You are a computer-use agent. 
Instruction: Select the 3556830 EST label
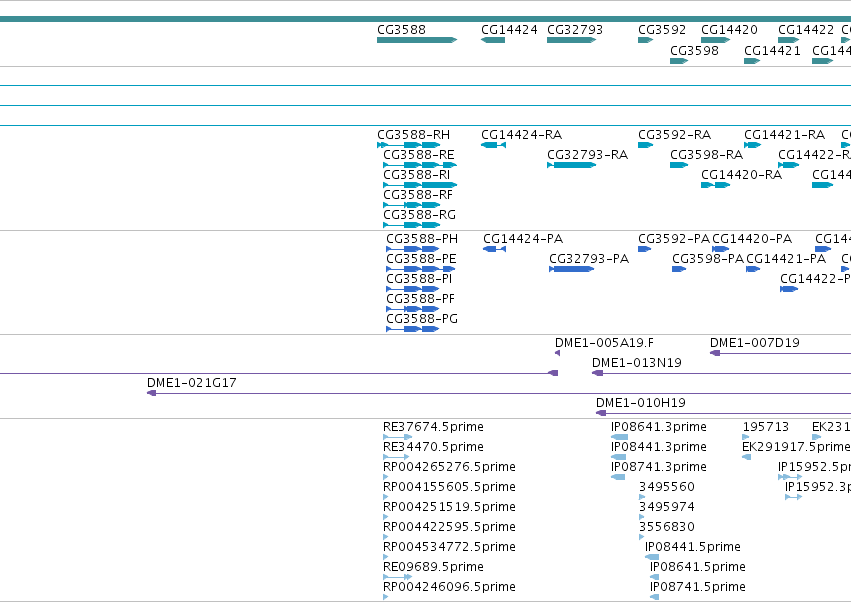(x=666, y=527)
